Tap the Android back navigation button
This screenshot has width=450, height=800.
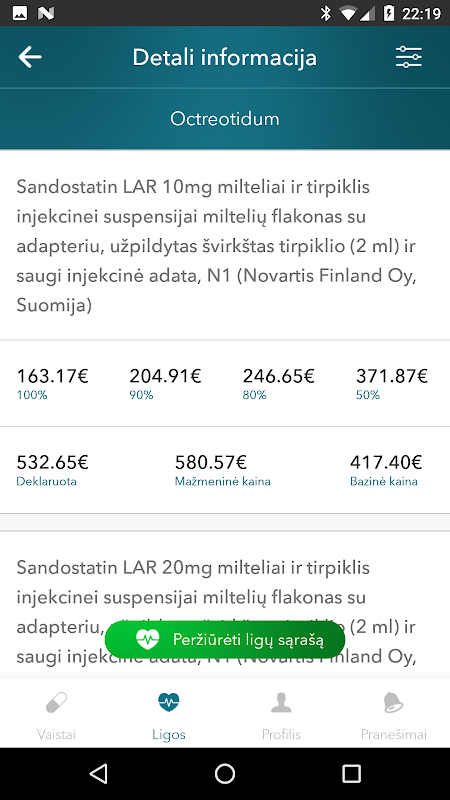[x=98, y=773]
